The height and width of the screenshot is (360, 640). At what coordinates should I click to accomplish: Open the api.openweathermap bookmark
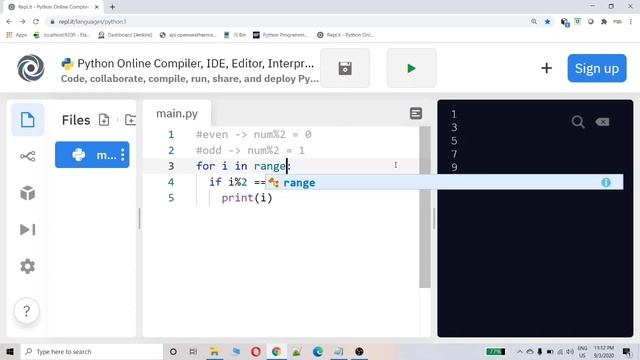[x=188, y=35]
